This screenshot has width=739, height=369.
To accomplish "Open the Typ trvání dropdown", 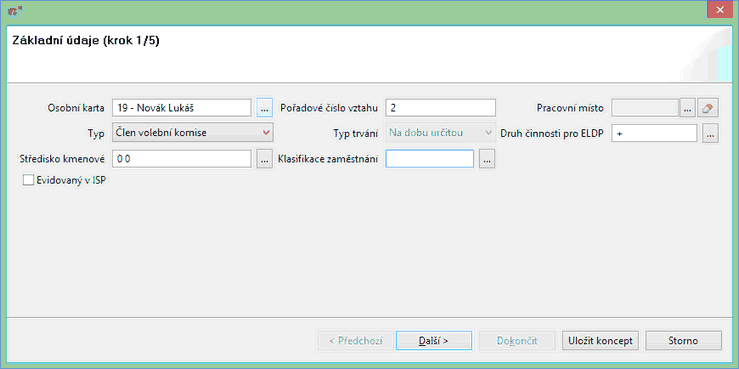I will [441, 133].
